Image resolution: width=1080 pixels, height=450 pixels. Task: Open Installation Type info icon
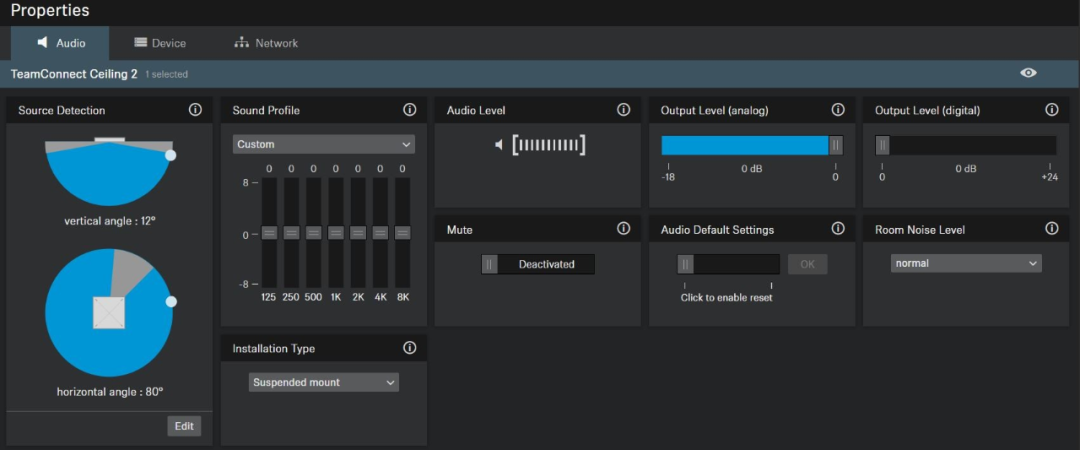[410, 348]
